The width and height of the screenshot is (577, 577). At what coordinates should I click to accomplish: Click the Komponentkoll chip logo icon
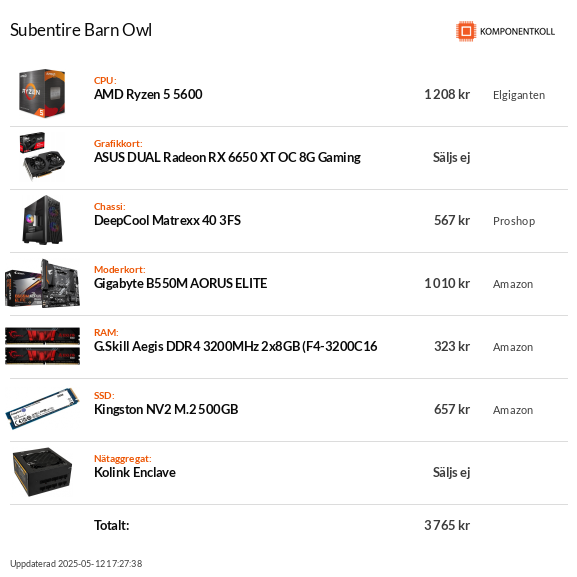466,31
